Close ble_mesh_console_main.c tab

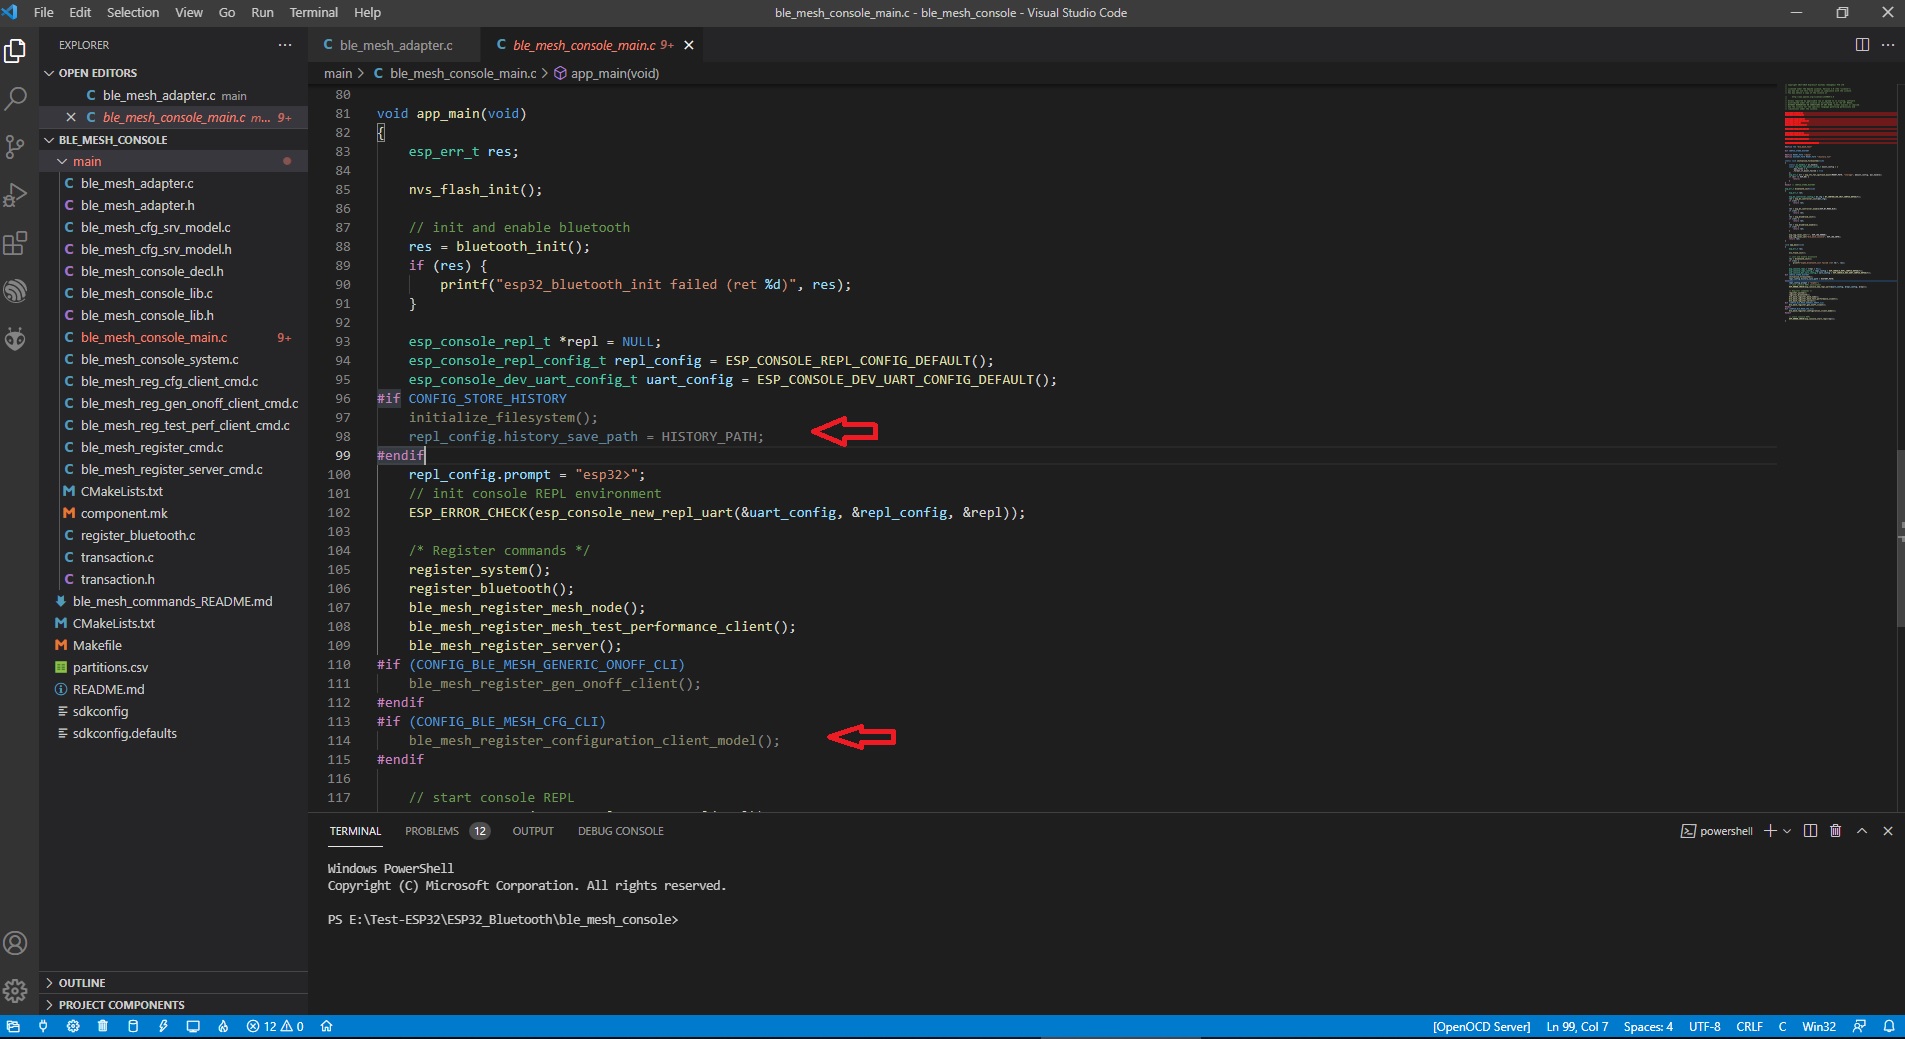(689, 45)
